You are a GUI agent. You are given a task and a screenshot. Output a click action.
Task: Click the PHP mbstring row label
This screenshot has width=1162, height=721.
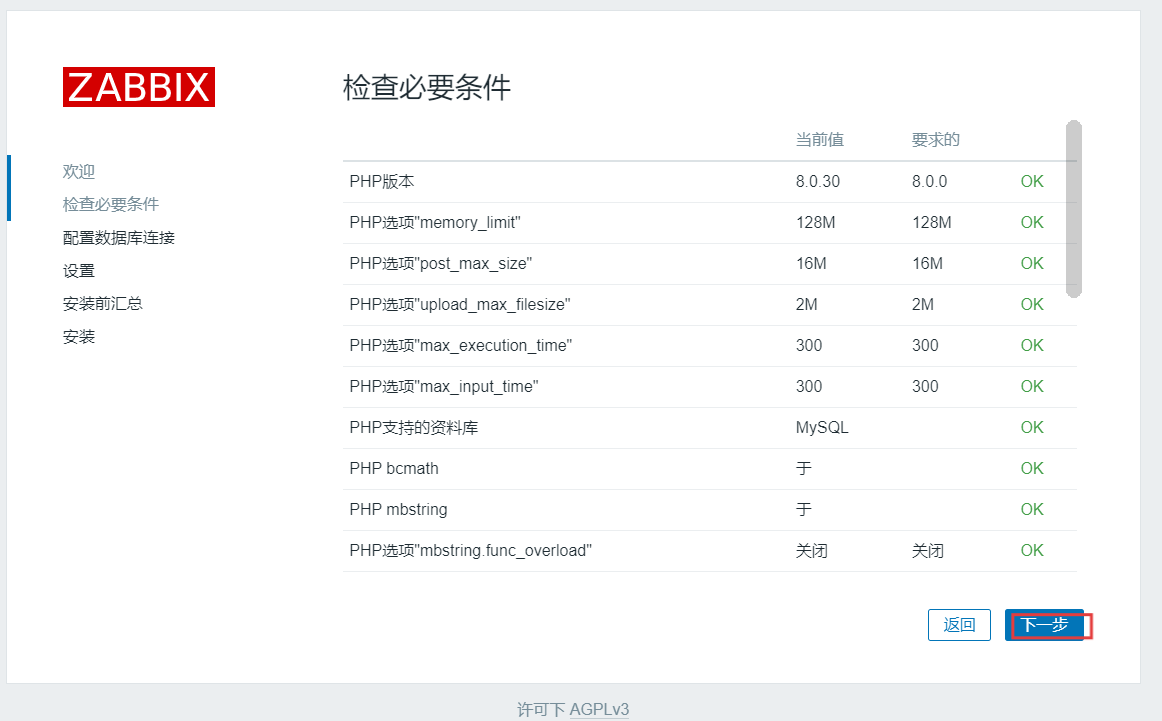pyautogui.click(x=398, y=510)
